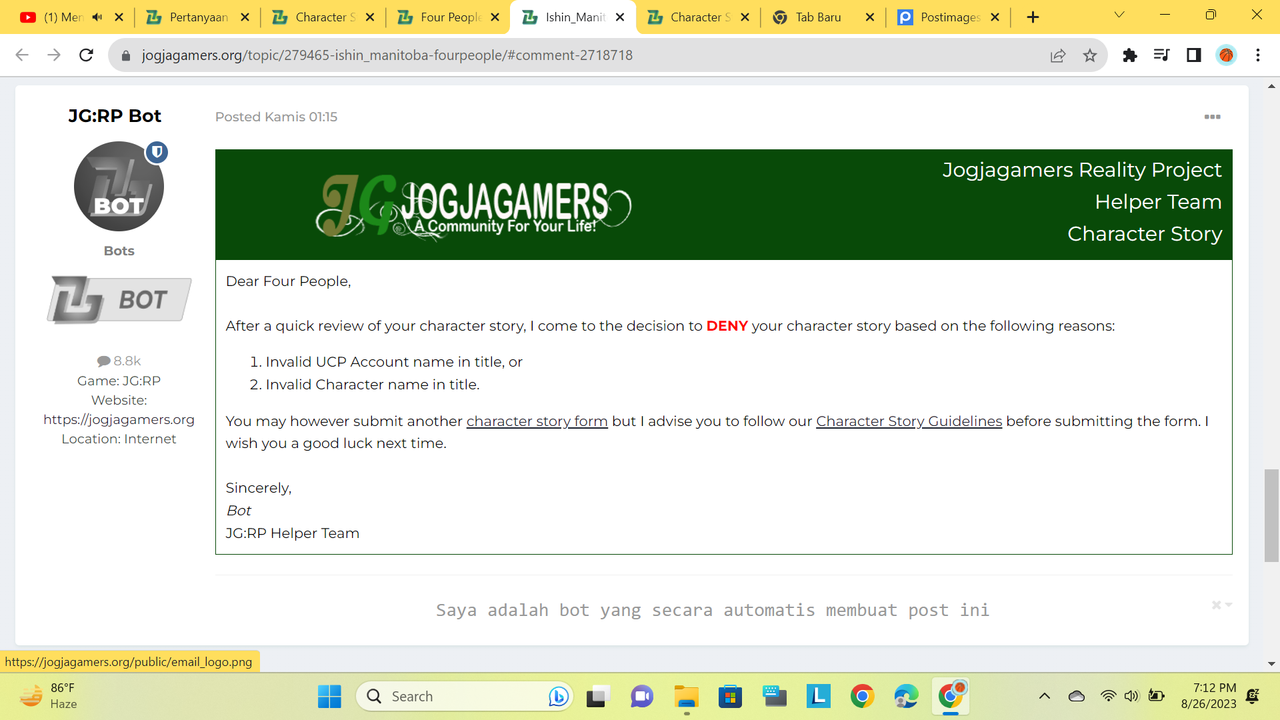Toggle Chrome side panel
Screen dimensions: 1280x720
1194,56
